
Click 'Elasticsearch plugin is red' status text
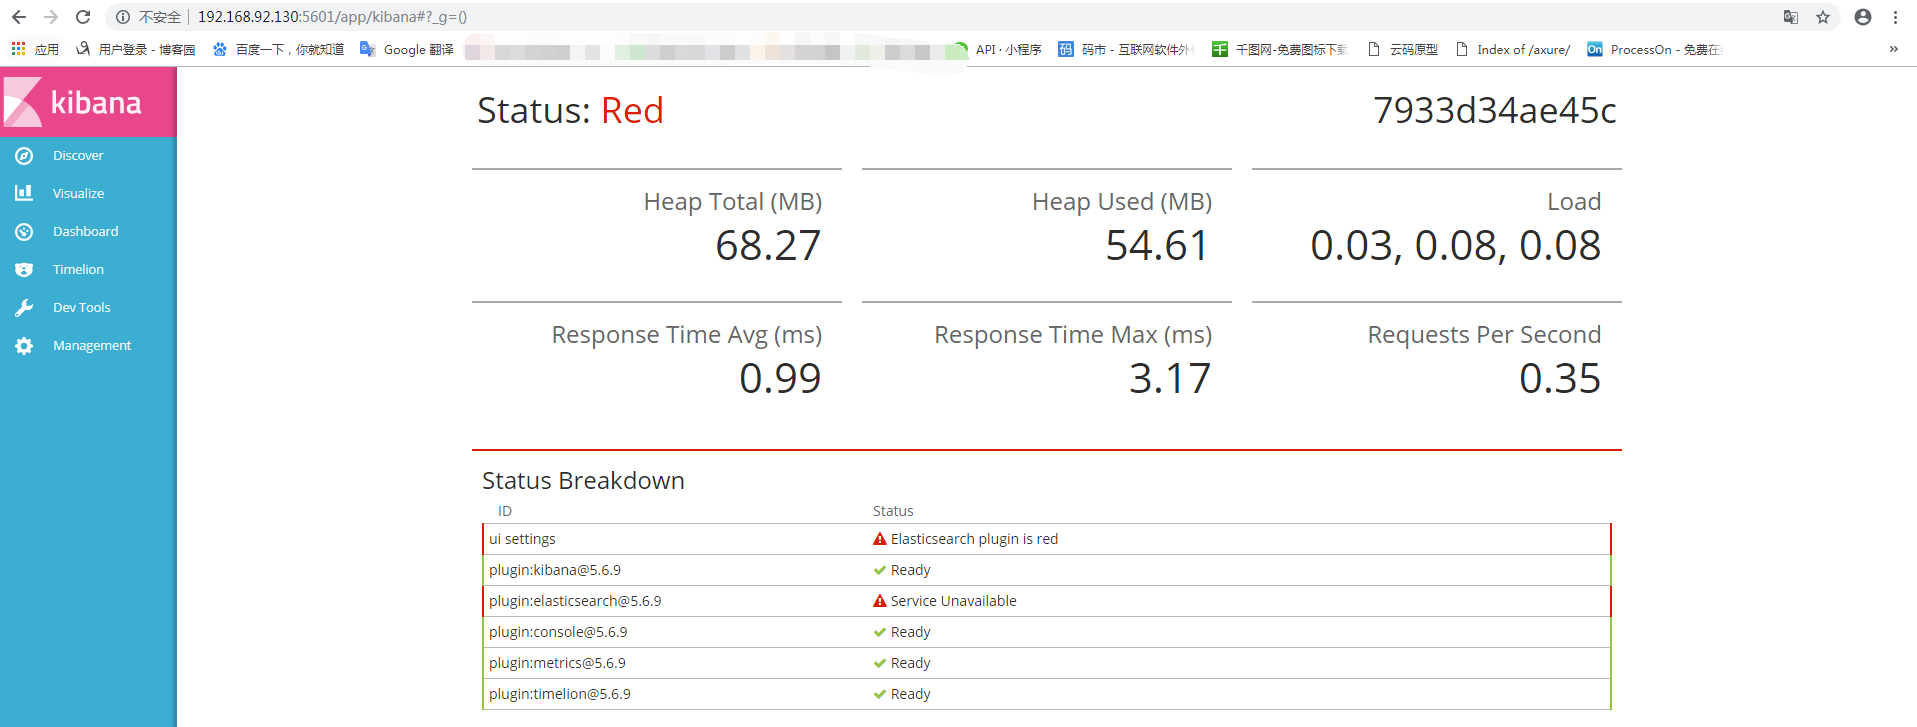[x=974, y=539]
